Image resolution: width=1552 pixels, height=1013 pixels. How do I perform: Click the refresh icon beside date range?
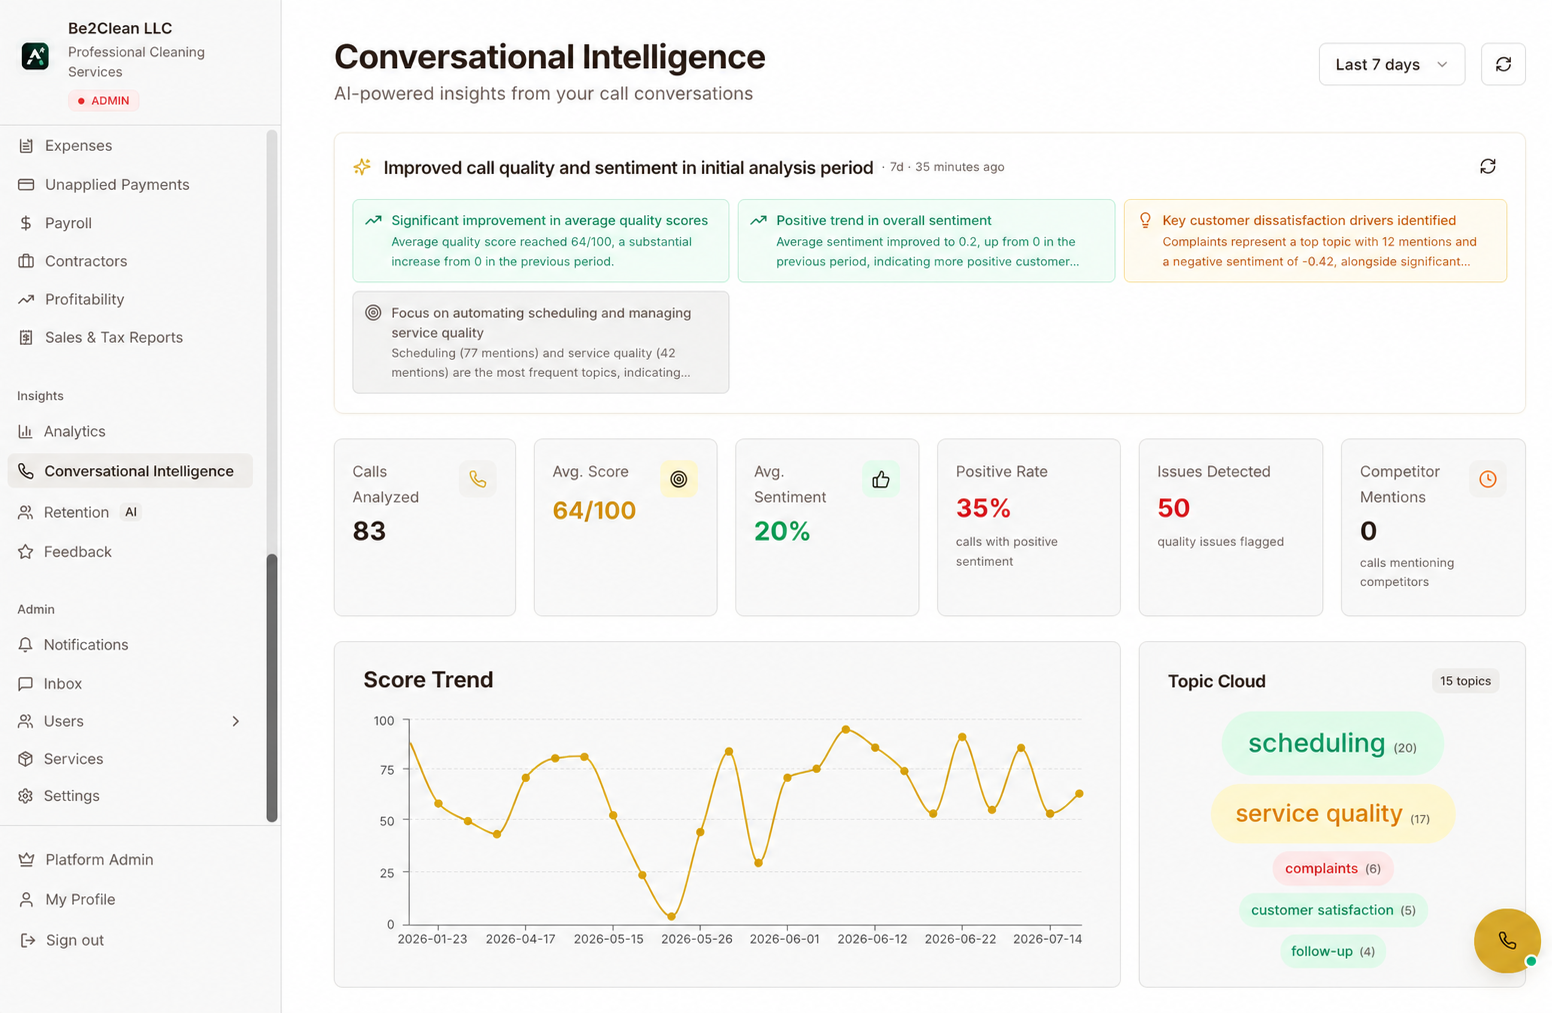pos(1502,64)
